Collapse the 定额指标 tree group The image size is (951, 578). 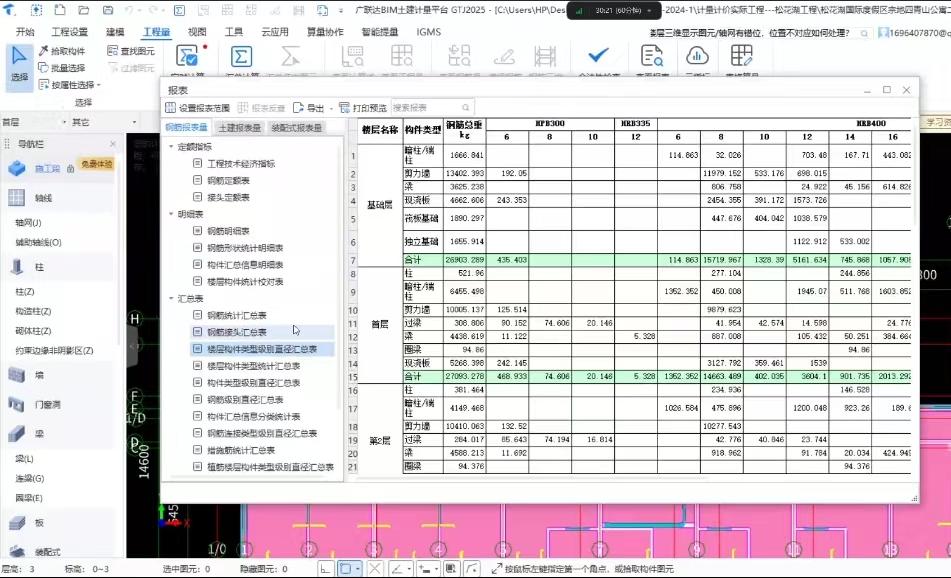coord(171,147)
